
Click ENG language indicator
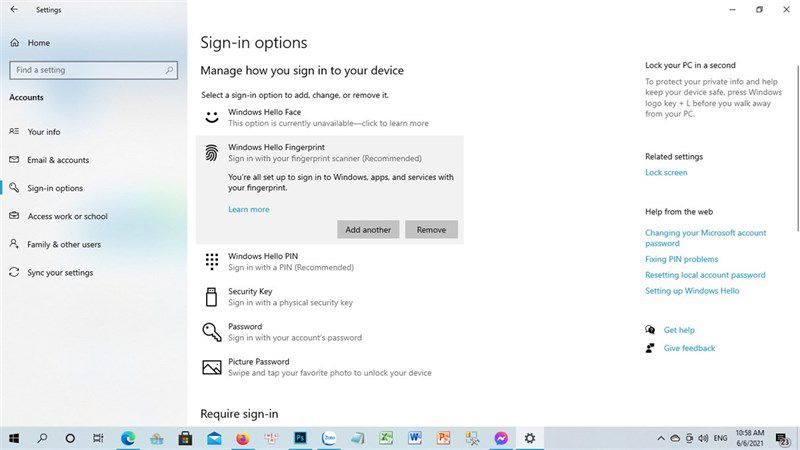720,438
